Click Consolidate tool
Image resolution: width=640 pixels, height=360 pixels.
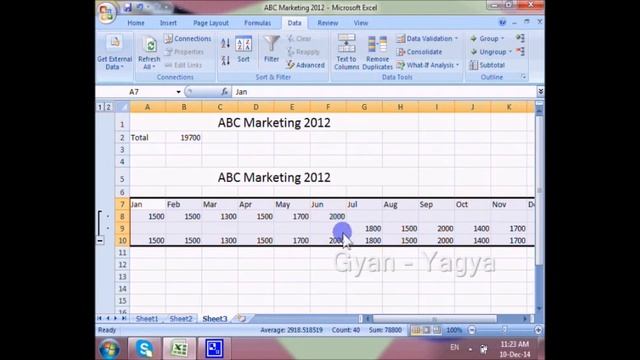coord(420,52)
